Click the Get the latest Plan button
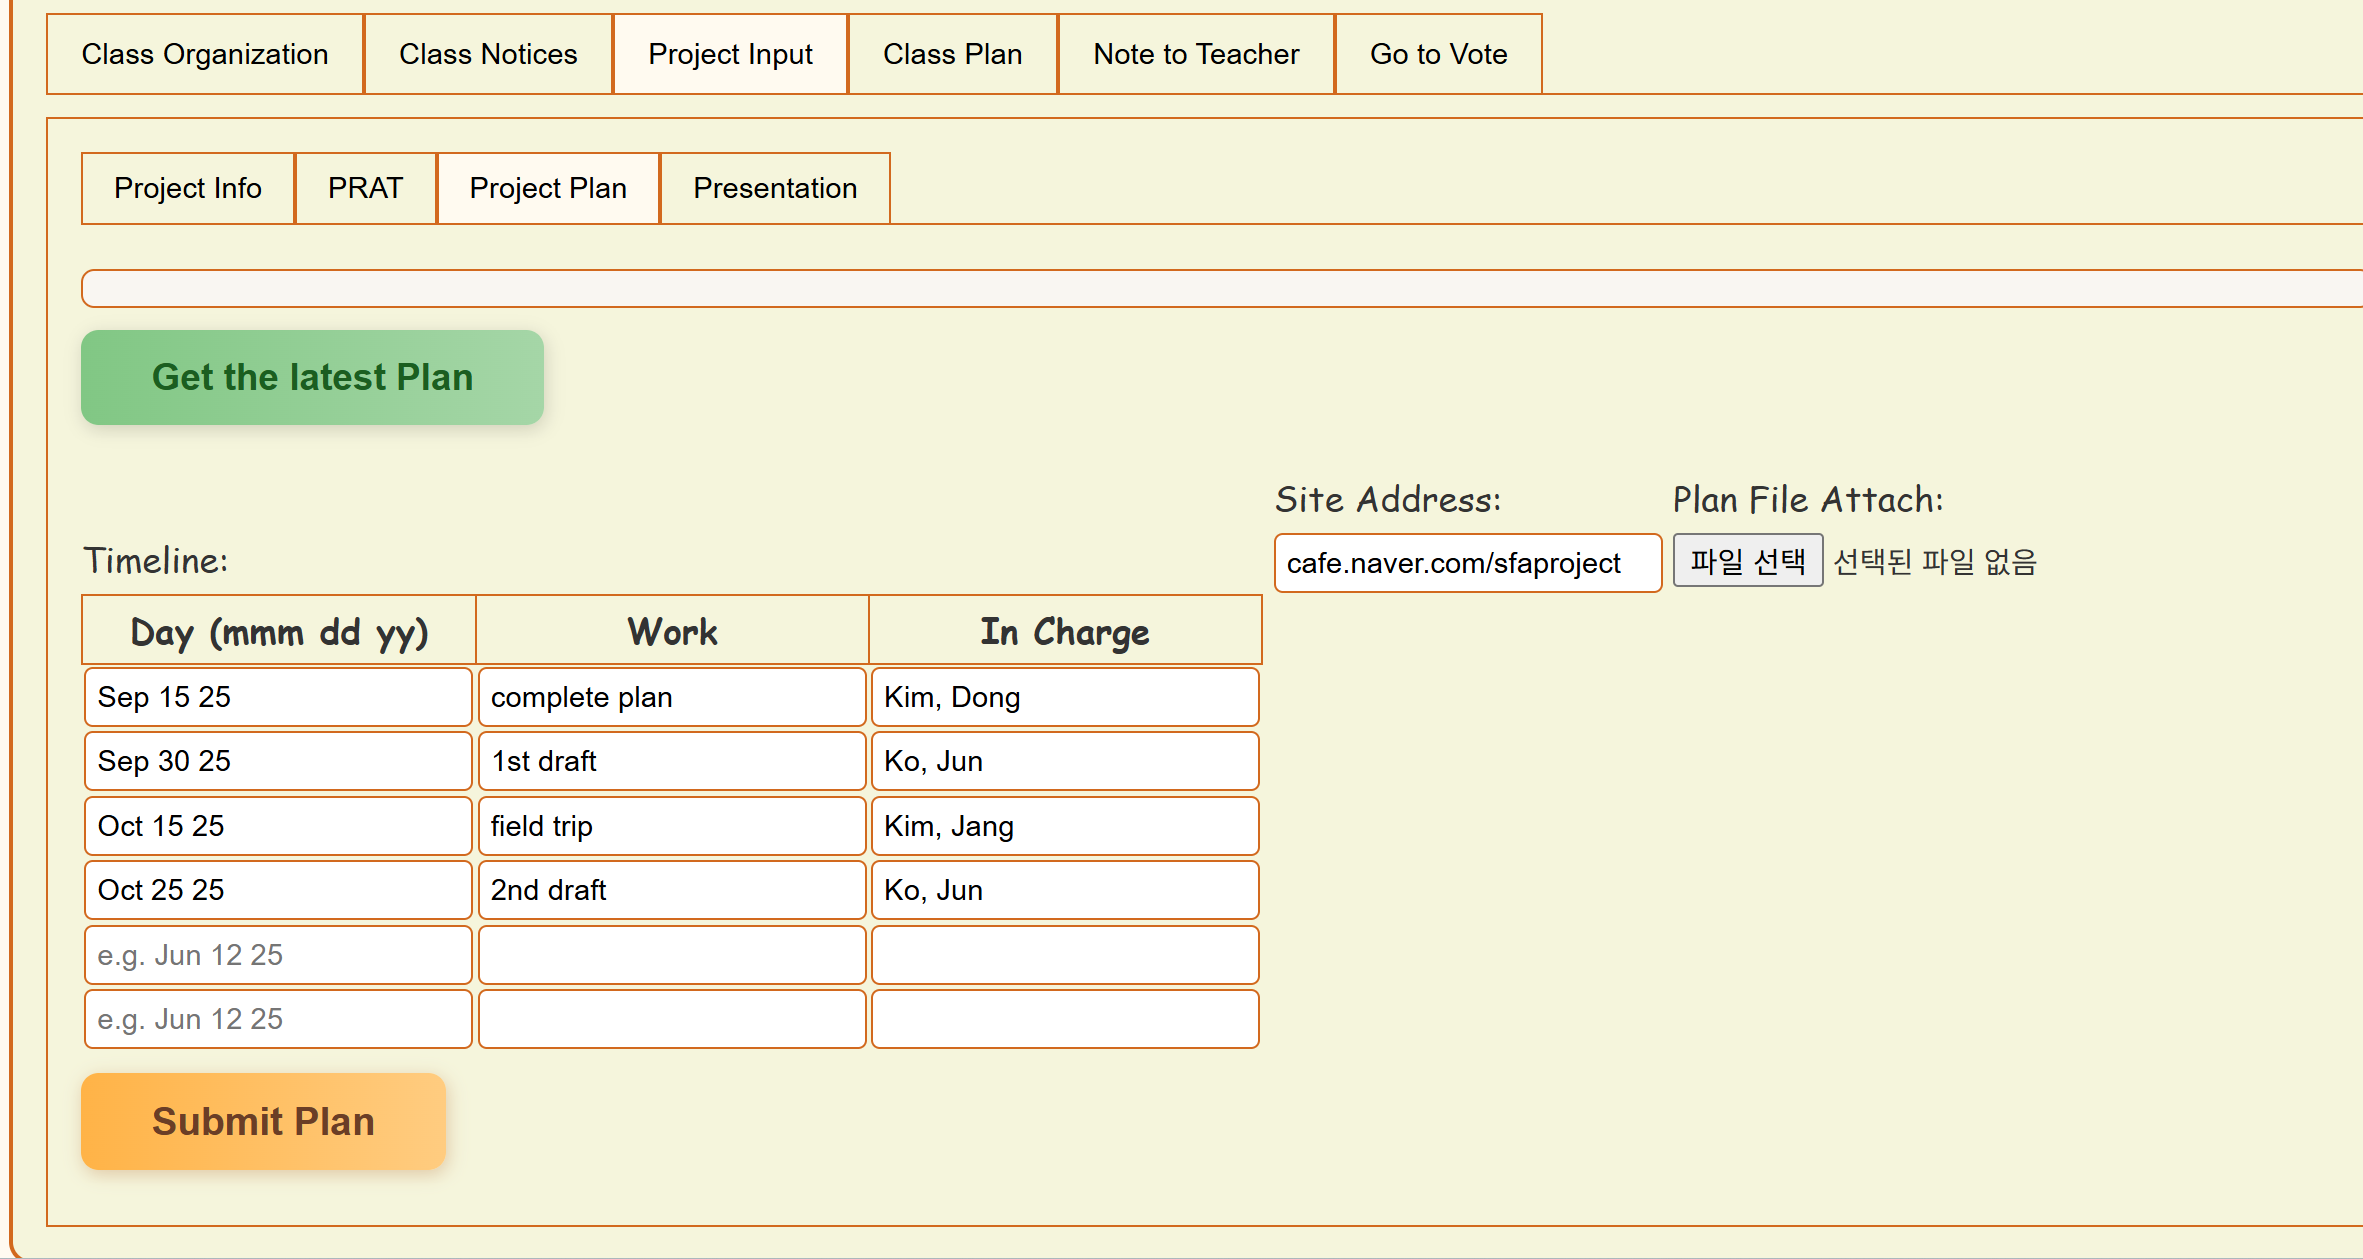 [312, 377]
